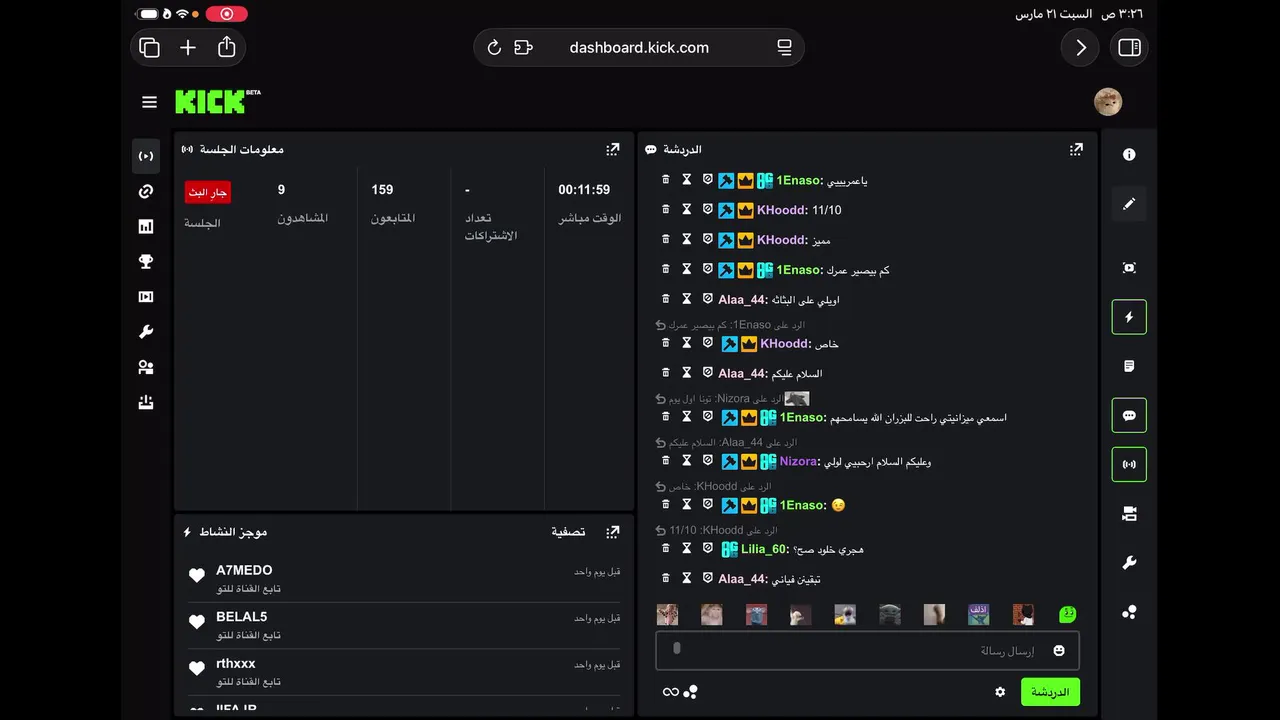This screenshot has height=720, width=1280.
Task: Click dashboard.kick.com address bar
Action: [x=639, y=47]
